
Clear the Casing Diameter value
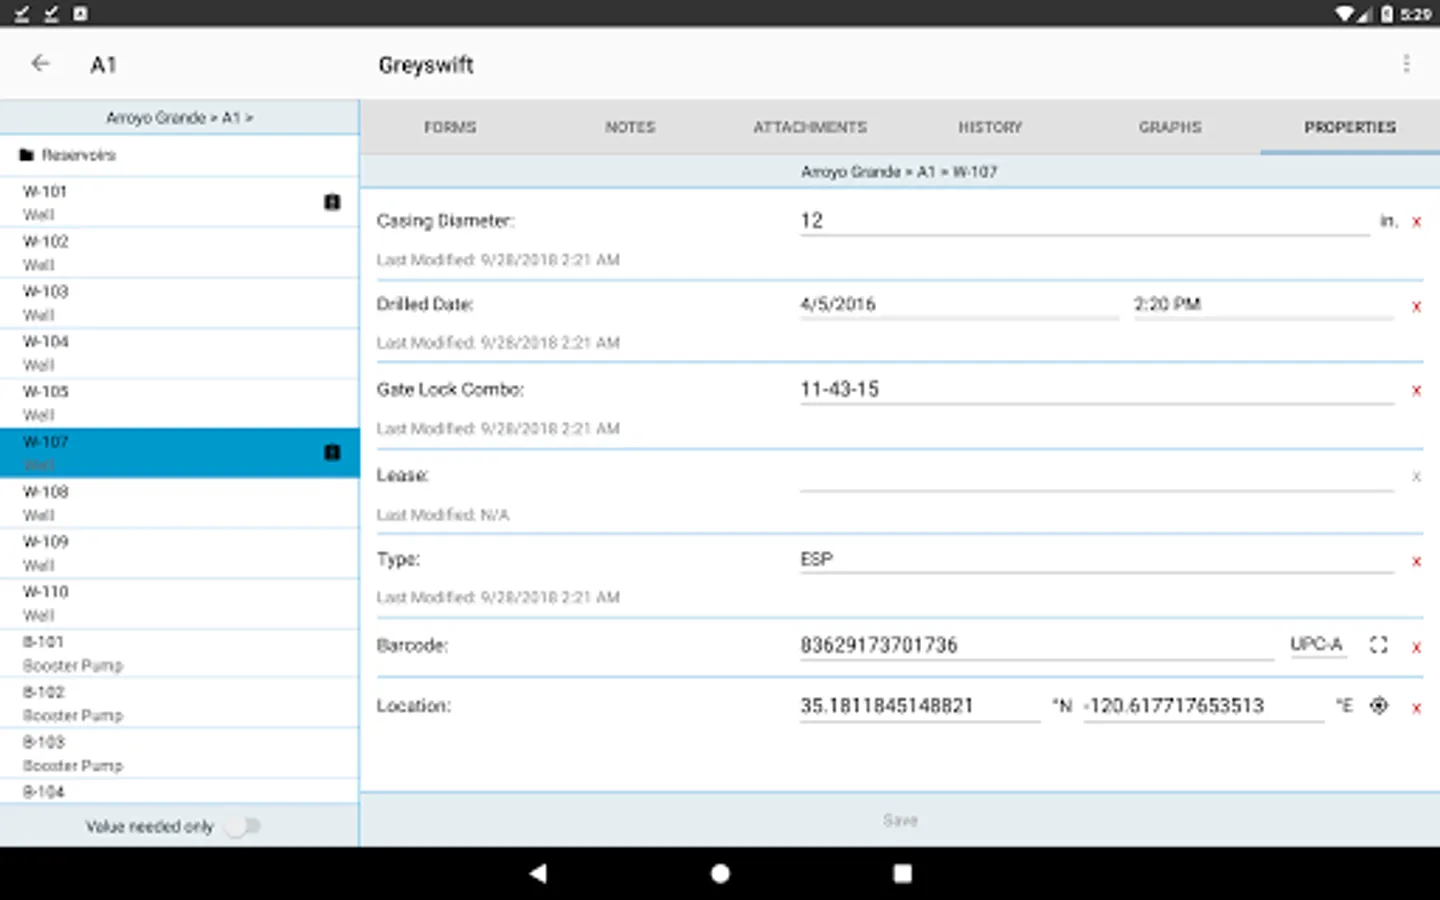1416,222
